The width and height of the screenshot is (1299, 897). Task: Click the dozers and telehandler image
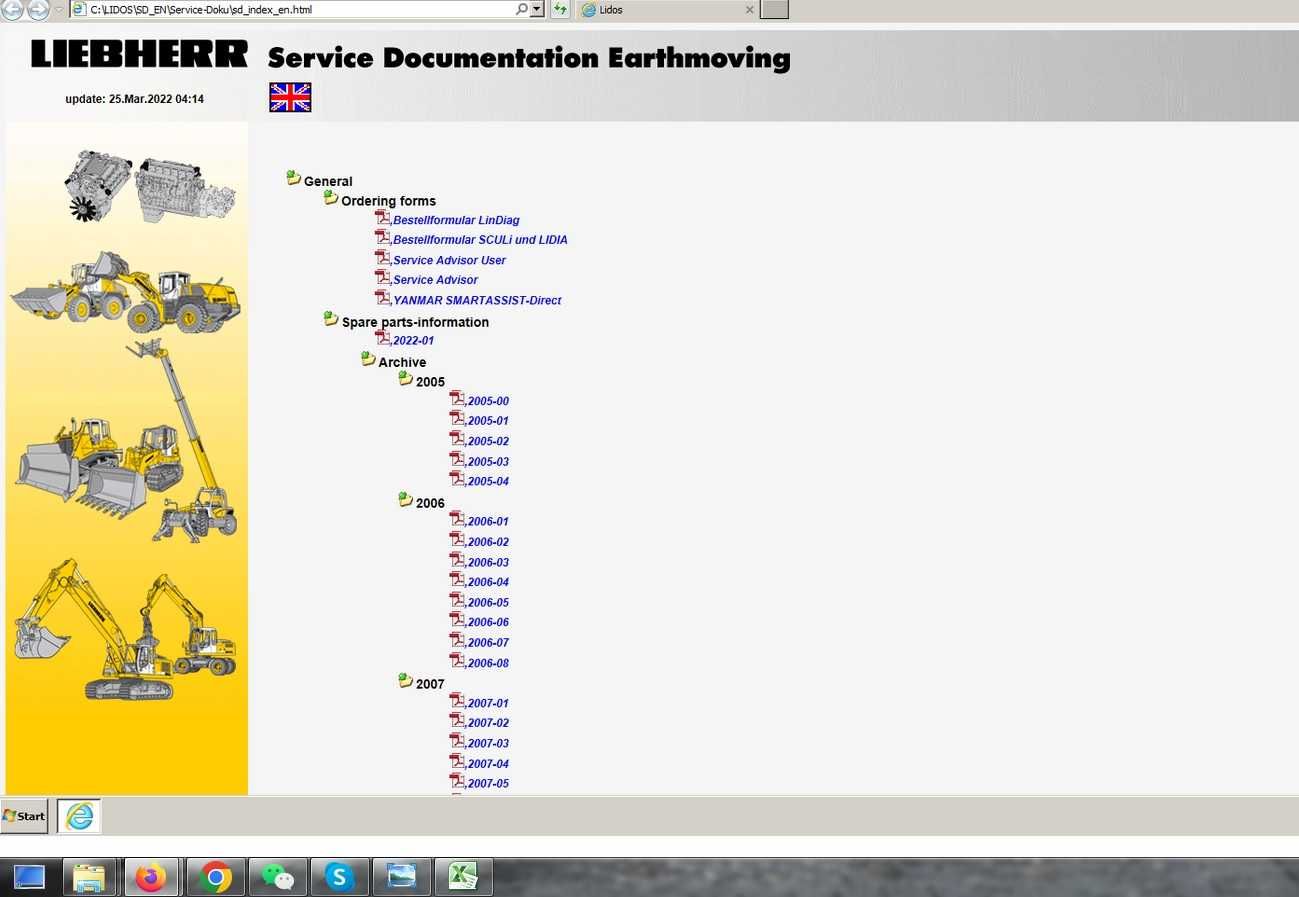(126, 442)
